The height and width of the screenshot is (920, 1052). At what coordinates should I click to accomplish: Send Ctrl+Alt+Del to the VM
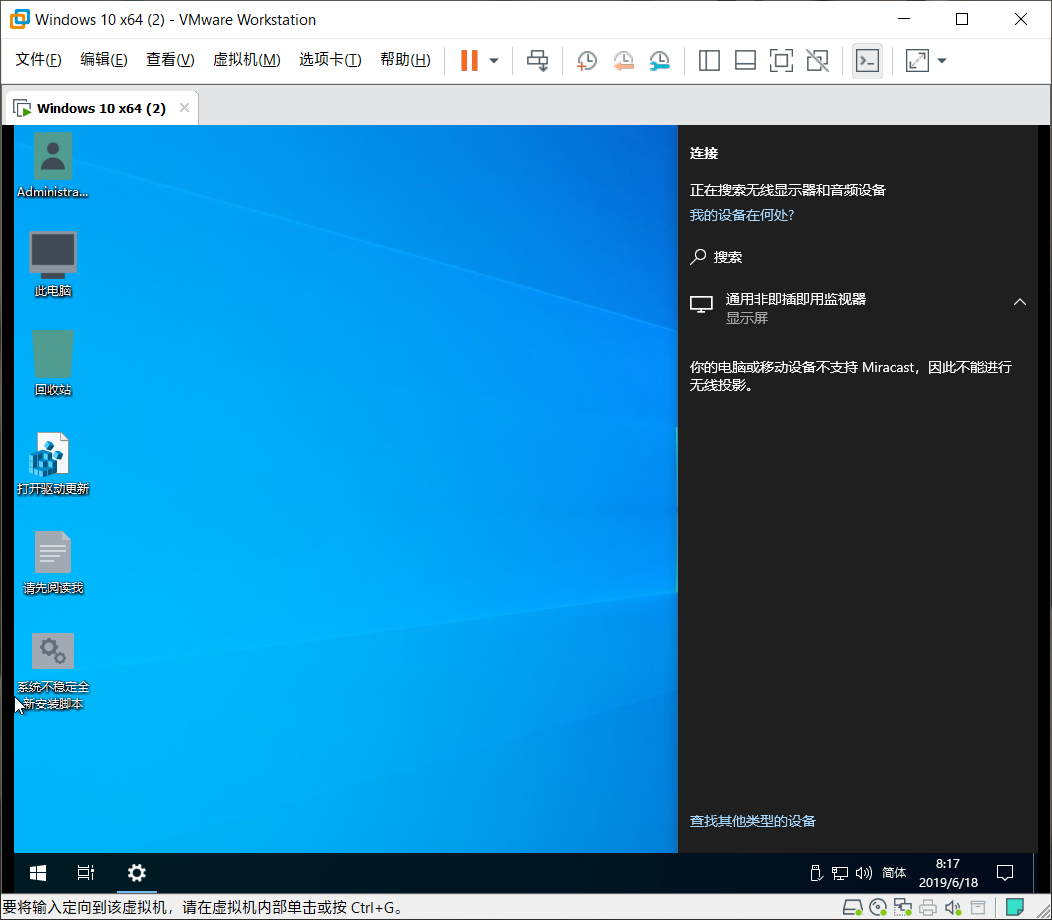537,60
